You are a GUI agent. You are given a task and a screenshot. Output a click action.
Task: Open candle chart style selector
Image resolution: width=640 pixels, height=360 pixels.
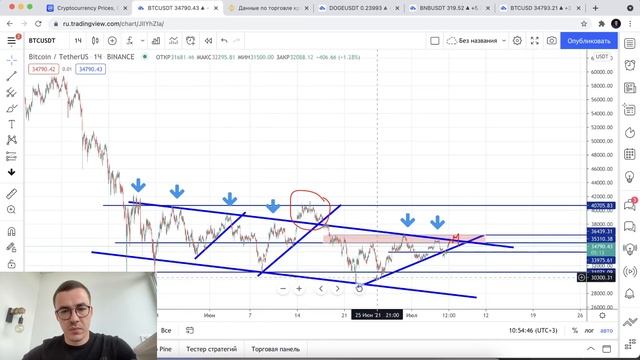click(95, 40)
